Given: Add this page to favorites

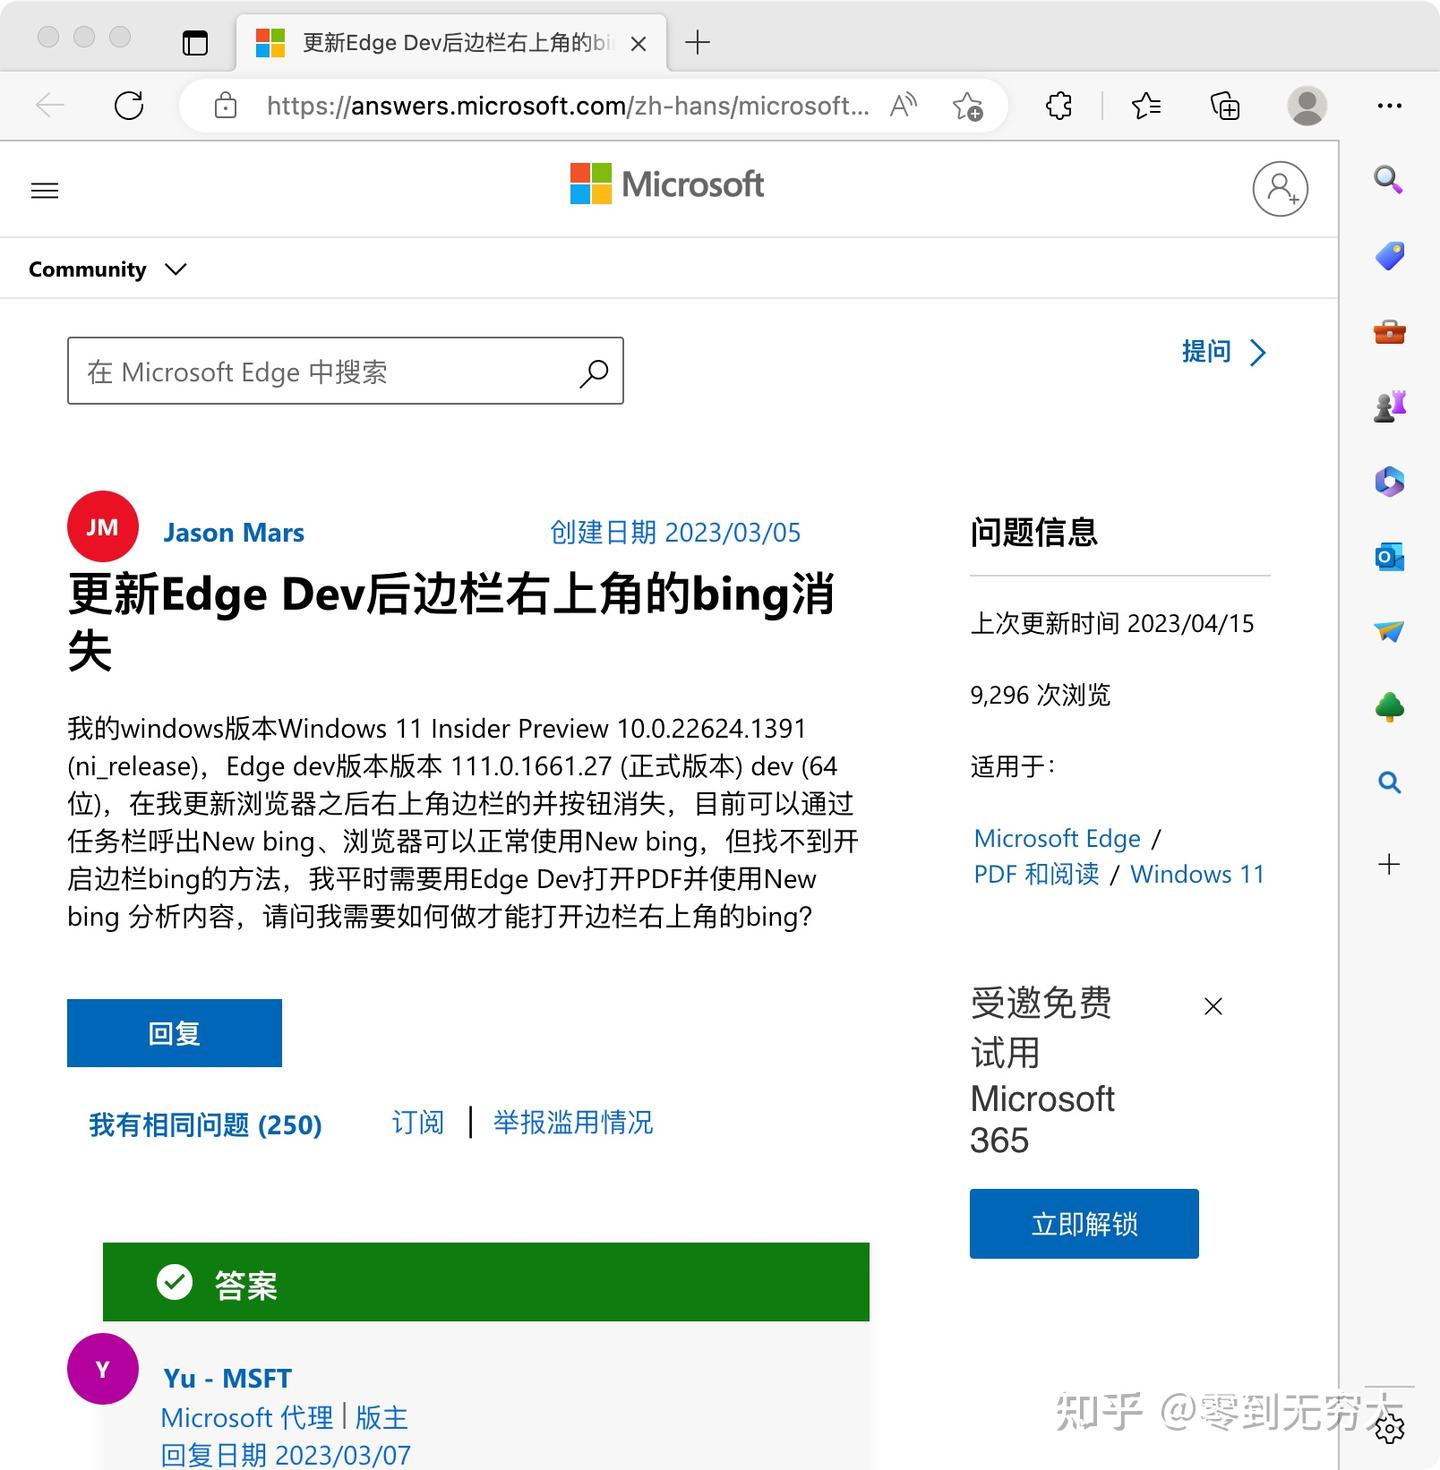Looking at the screenshot, I should click(x=966, y=105).
